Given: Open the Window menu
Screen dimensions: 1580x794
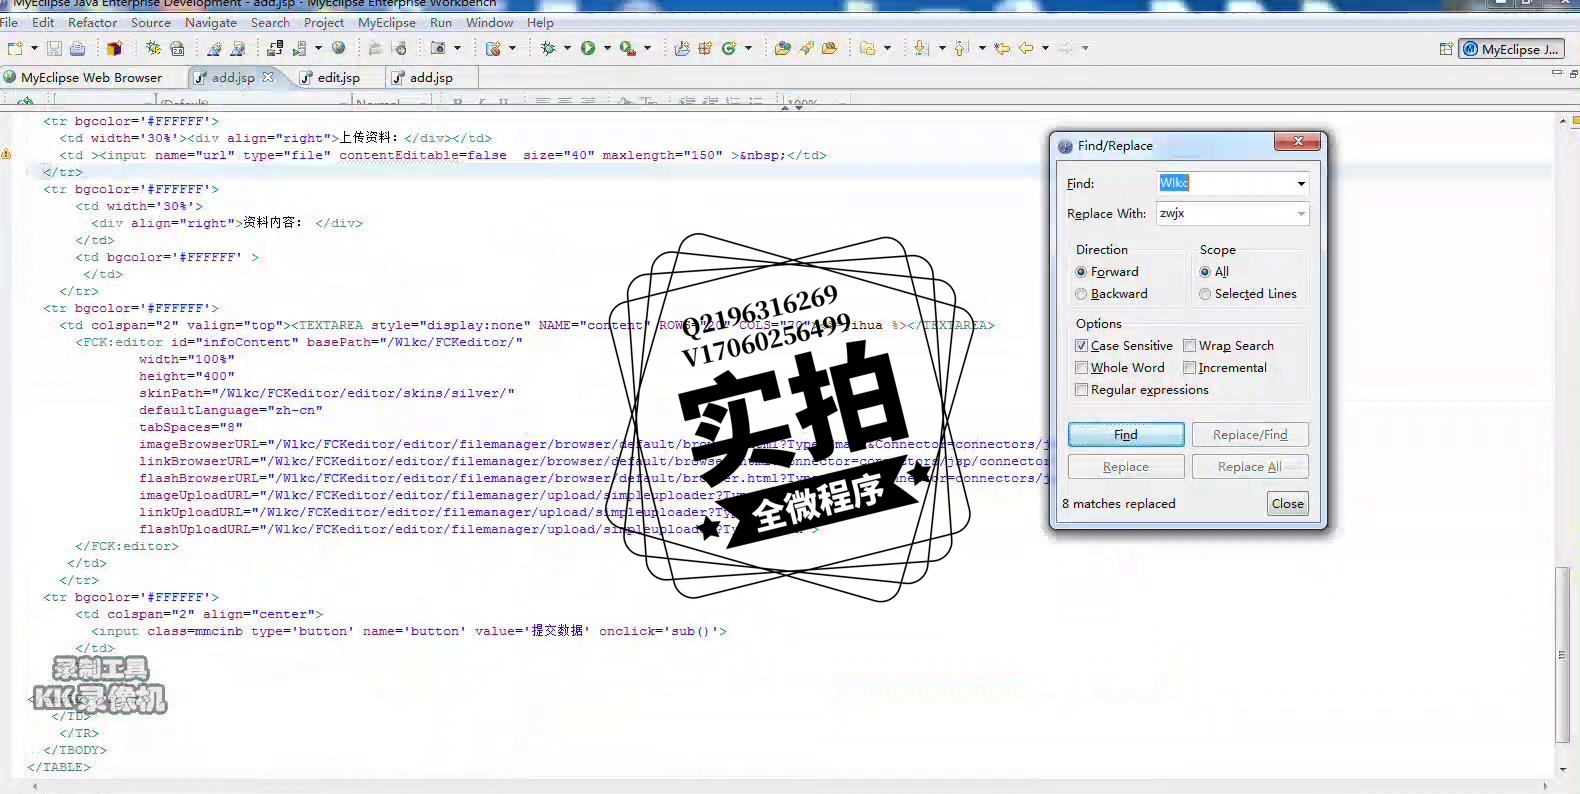Looking at the screenshot, I should (x=489, y=22).
